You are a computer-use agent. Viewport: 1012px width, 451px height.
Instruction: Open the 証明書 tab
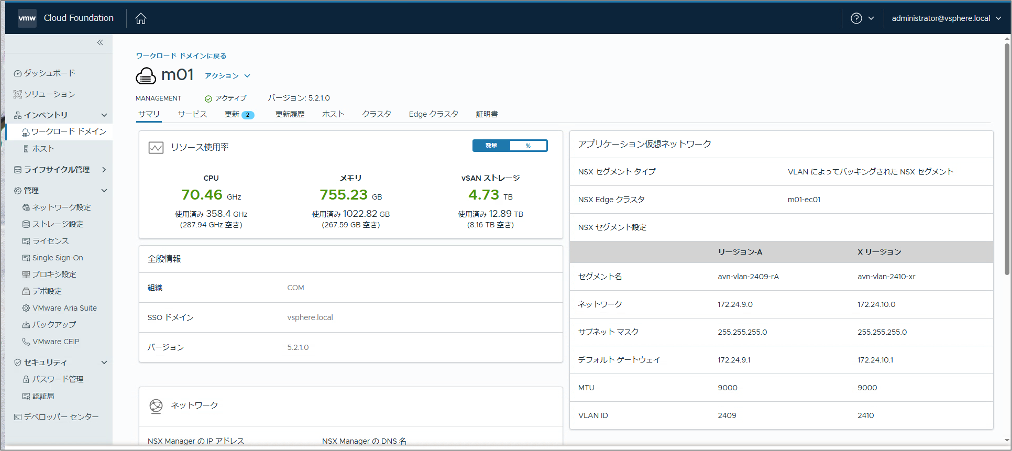pos(486,114)
